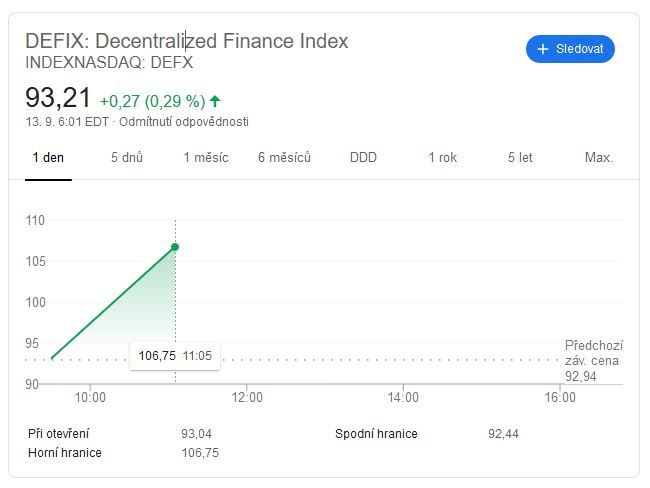This screenshot has height=488, width=650.
Task: Click the plus icon on Sledovat
Action: pos(543,49)
